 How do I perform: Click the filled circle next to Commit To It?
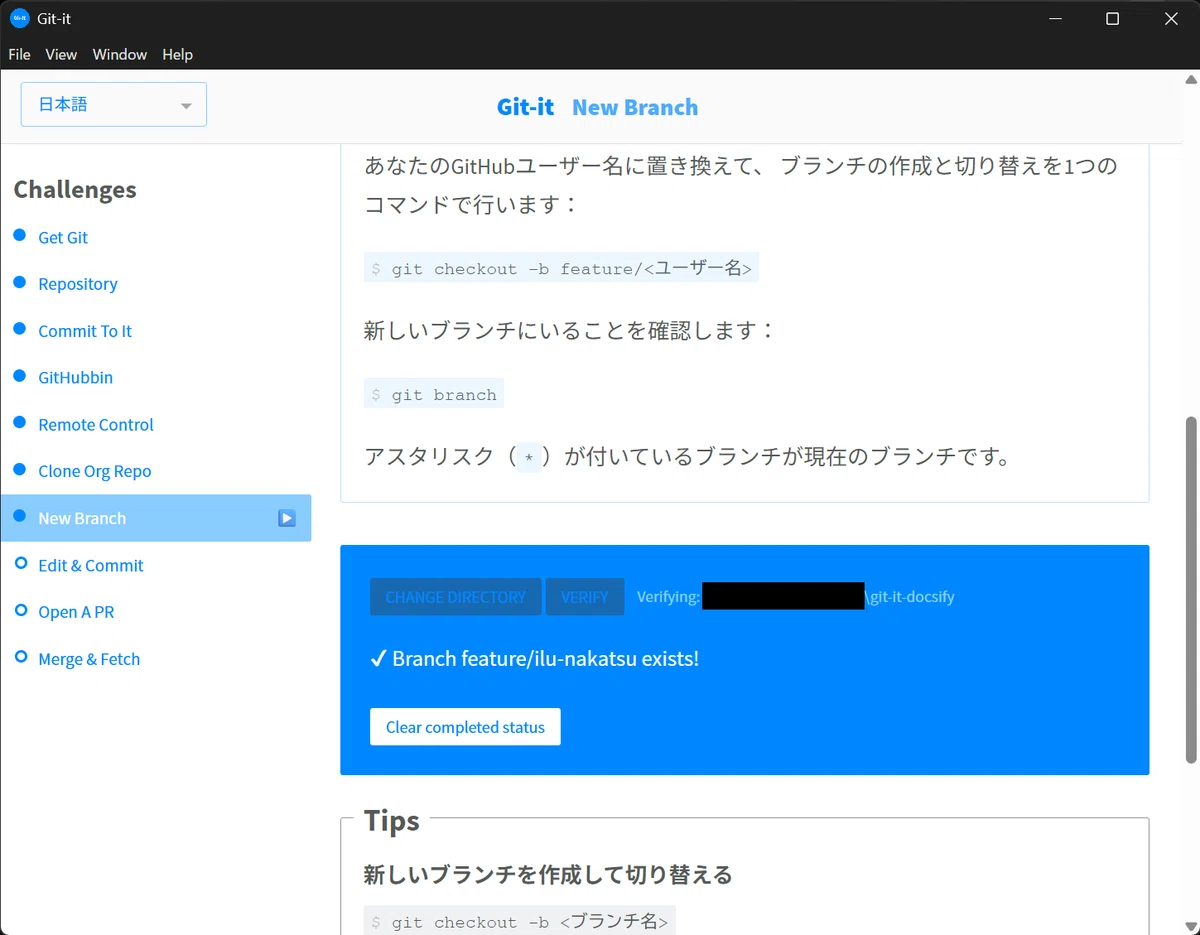20,329
